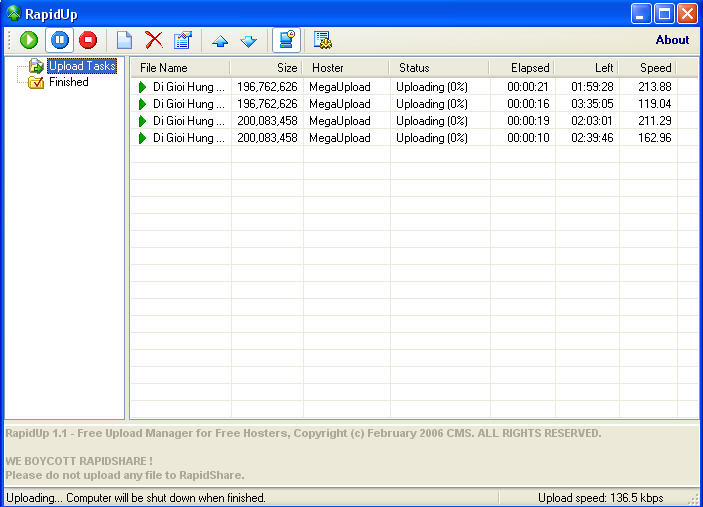703x507 pixels.
Task: Click Uploading (0%) status in the 119.04 row
Action: click(432, 104)
